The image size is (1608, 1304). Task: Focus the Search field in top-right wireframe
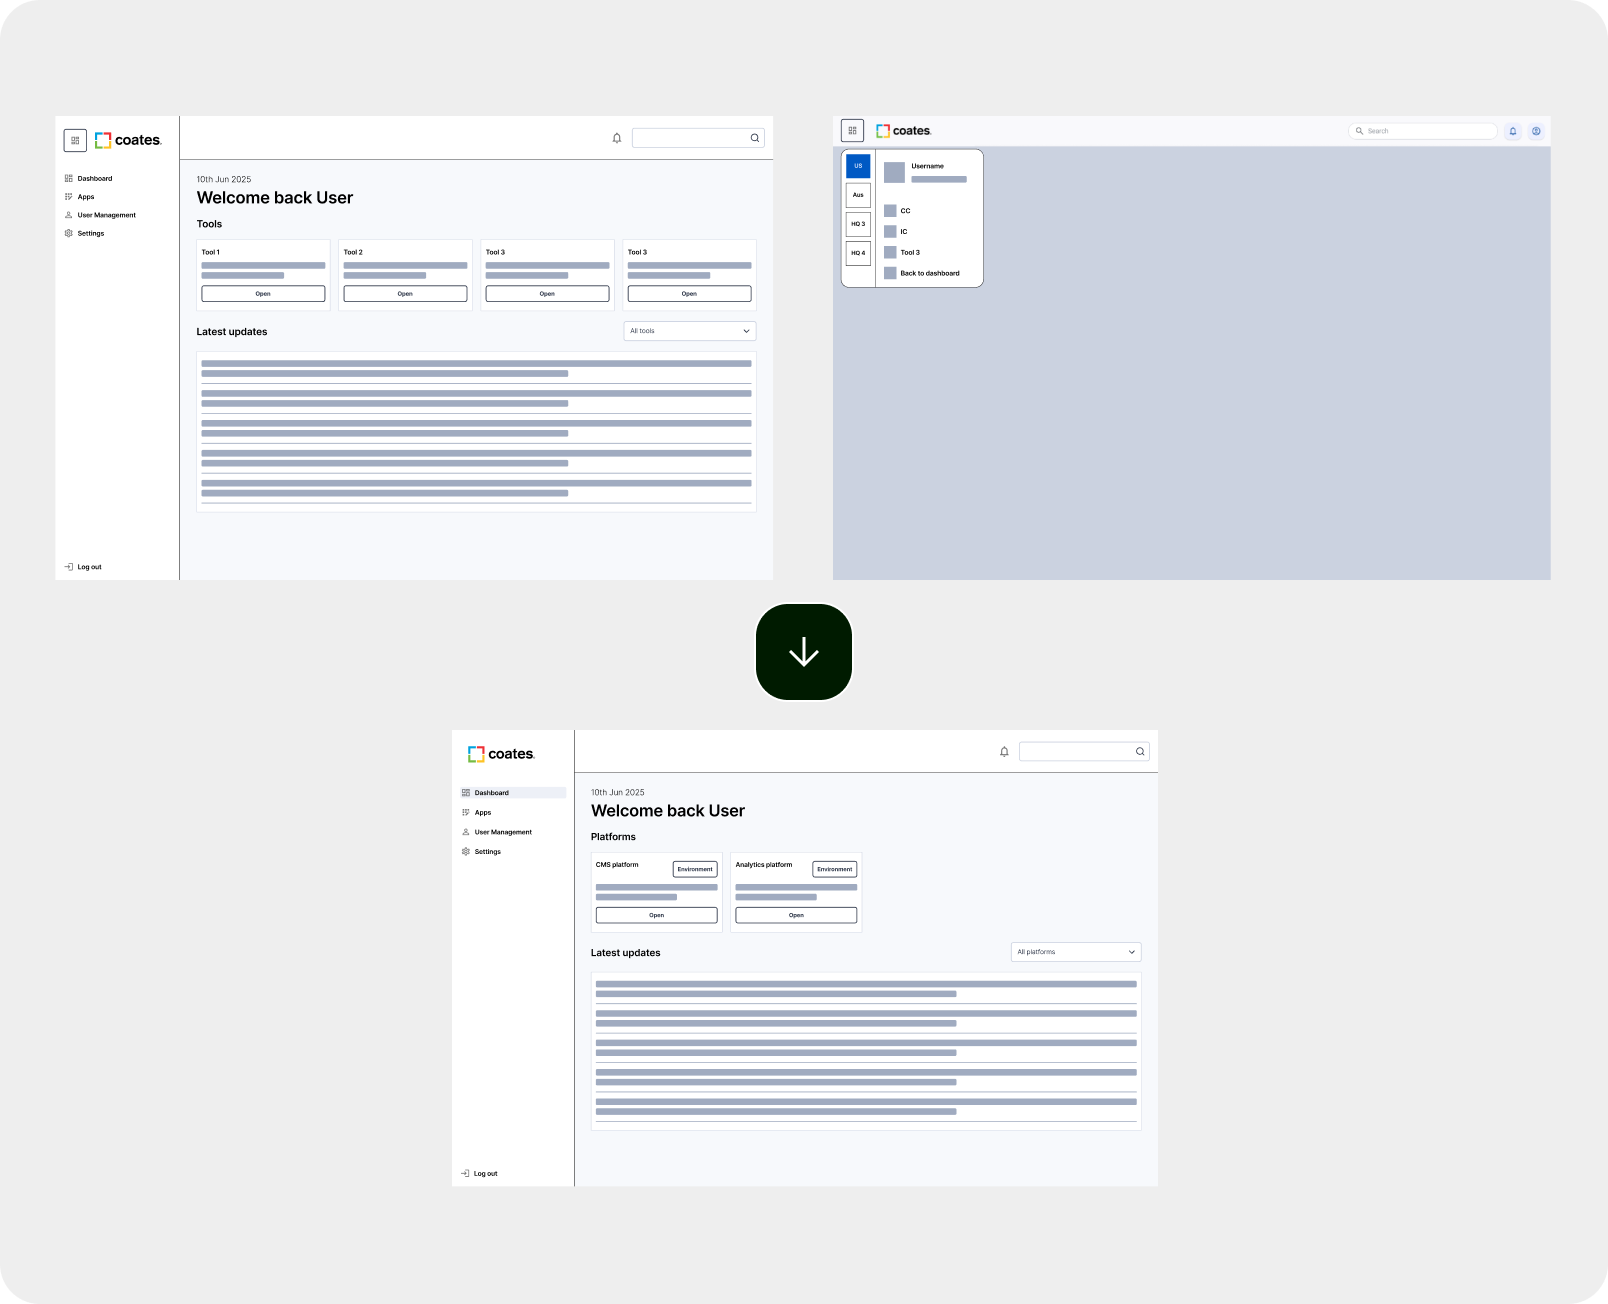click(1422, 131)
